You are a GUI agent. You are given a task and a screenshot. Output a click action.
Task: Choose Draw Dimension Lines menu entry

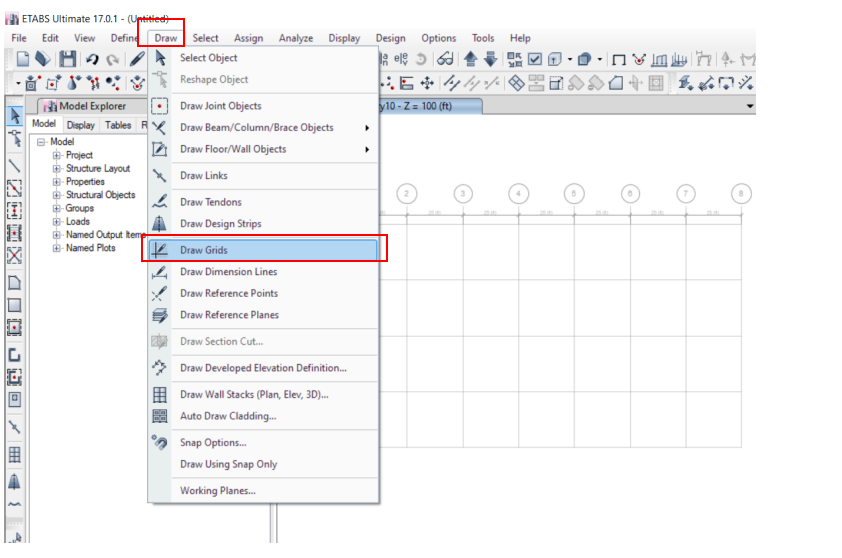click(x=263, y=272)
